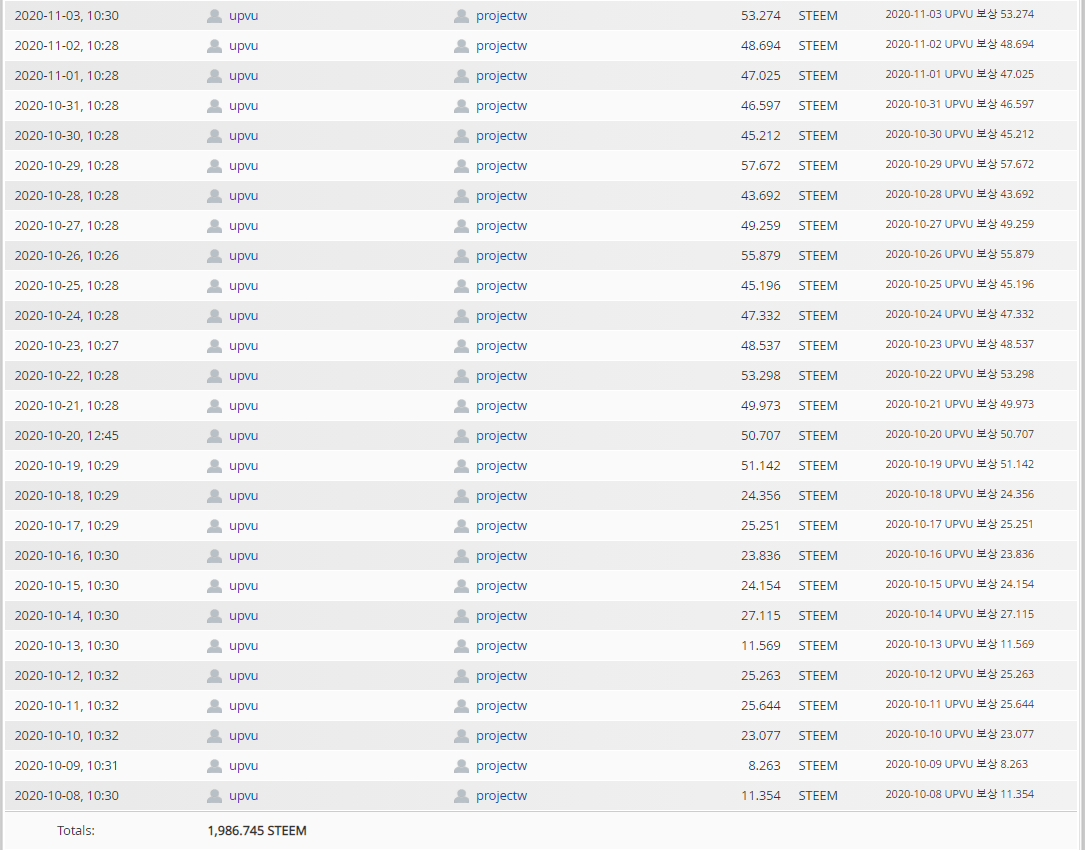Click the upvu avatar icon in the 2020-10-26 row

[x=215, y=256]
